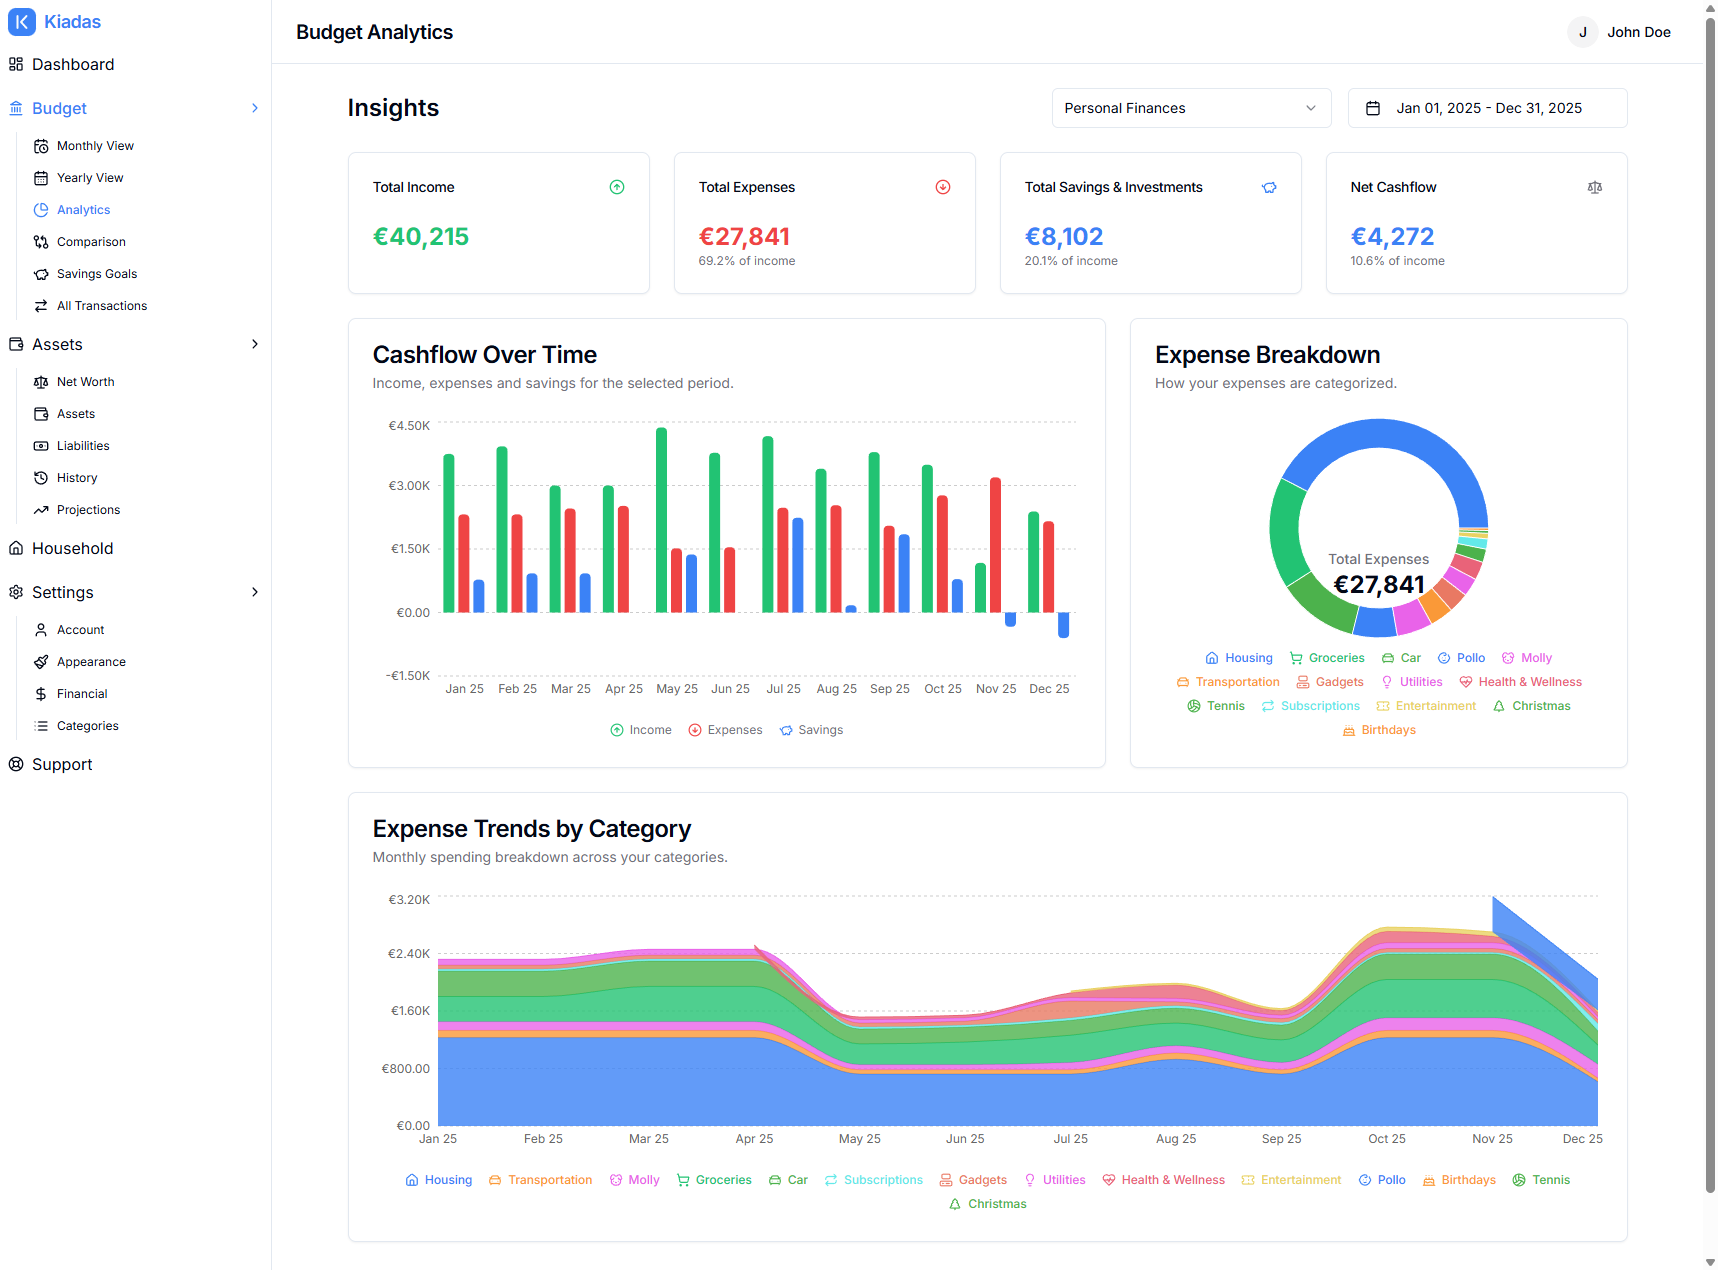This screenshot has height=1270, width=1718.
Task: Open Savings Goals via its arrows icon
Action: pyautogui.click(x=41, y=273)
